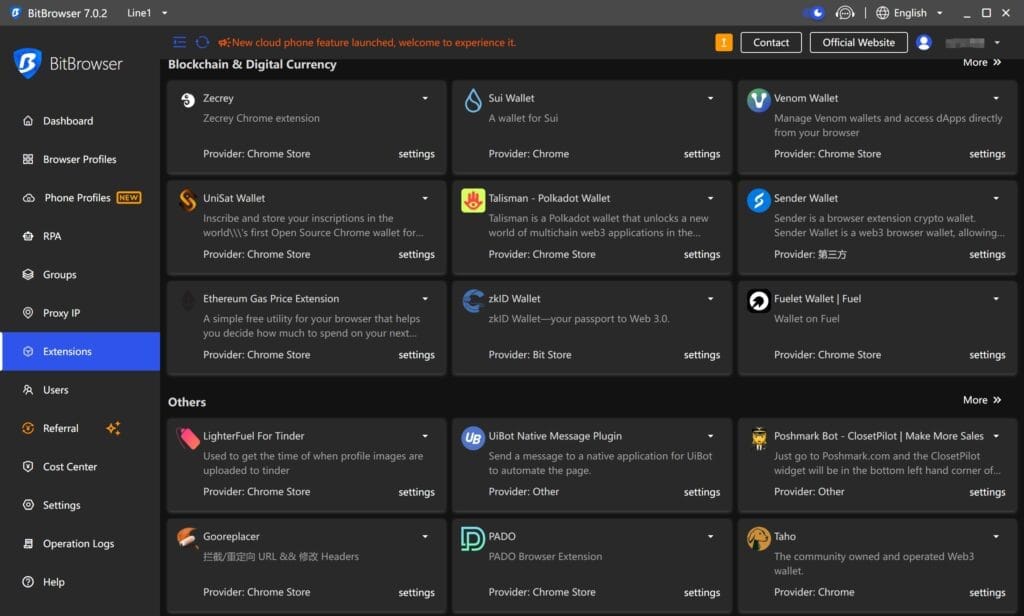Image resolution: width=1024 pixels, height=616 pixels.
Task: Expand the UniSat Wallet dropdown arrow
Action: point(425,198)
